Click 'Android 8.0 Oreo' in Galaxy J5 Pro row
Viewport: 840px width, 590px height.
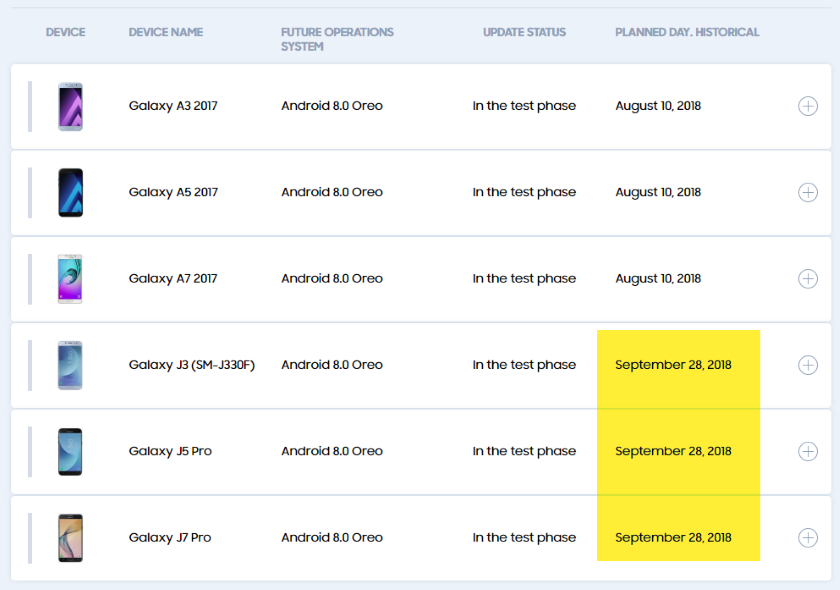pyautogui.click(x=332, y=451)
